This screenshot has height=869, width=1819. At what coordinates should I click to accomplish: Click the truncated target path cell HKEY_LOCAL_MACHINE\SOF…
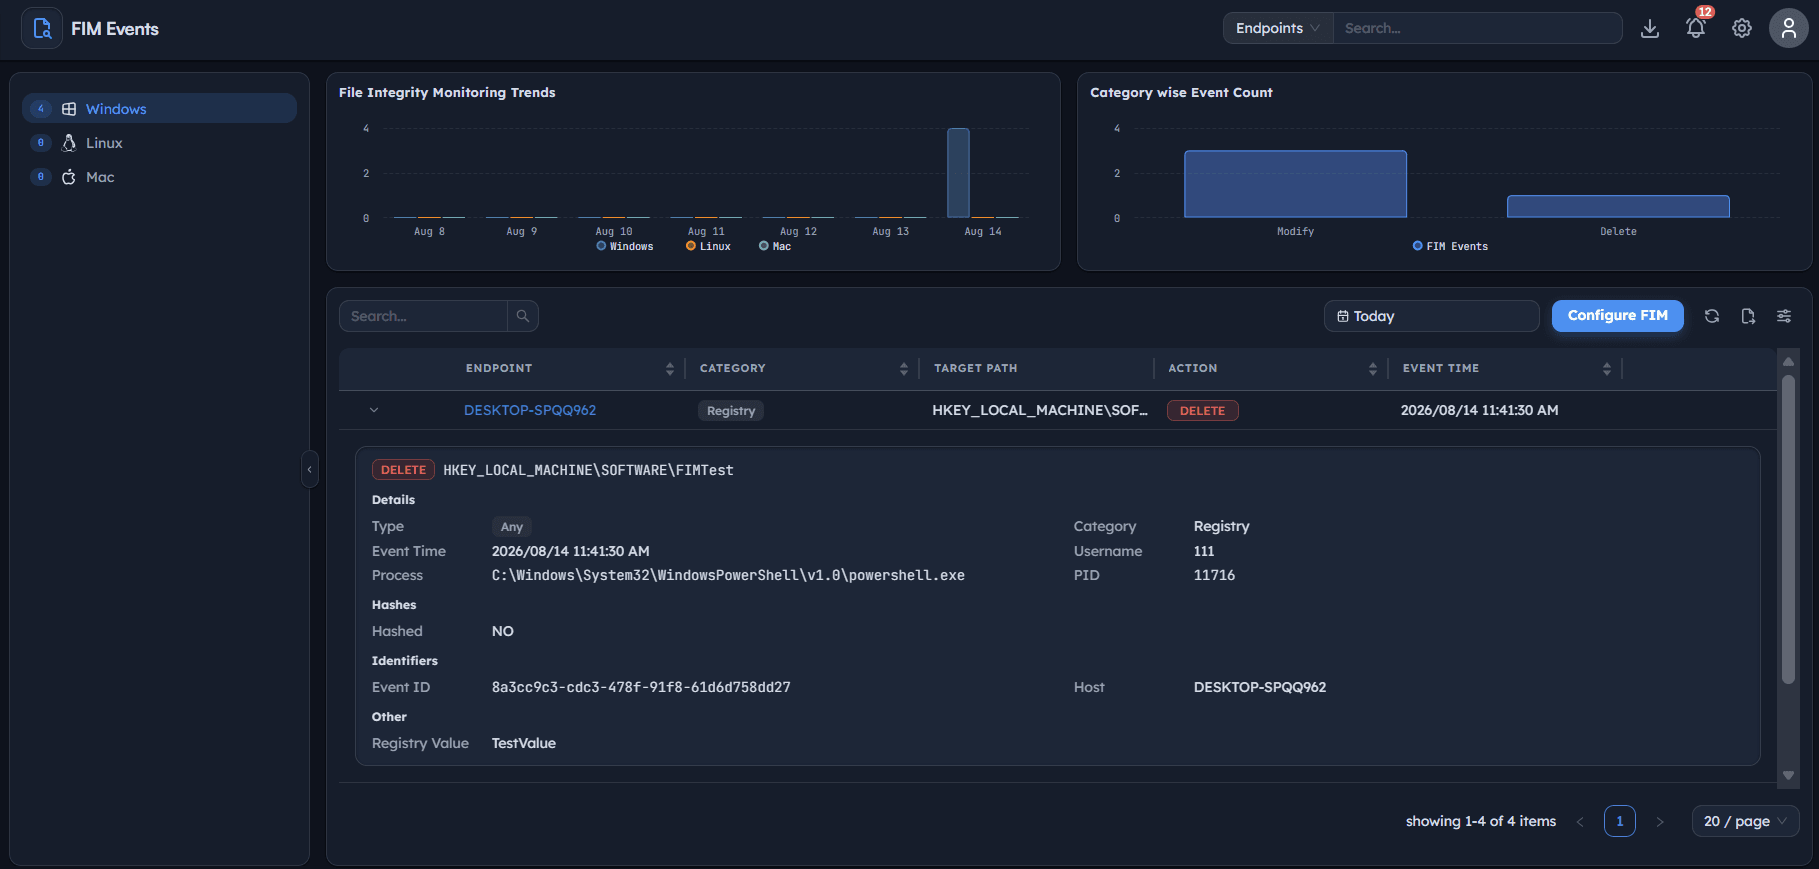1040,410
